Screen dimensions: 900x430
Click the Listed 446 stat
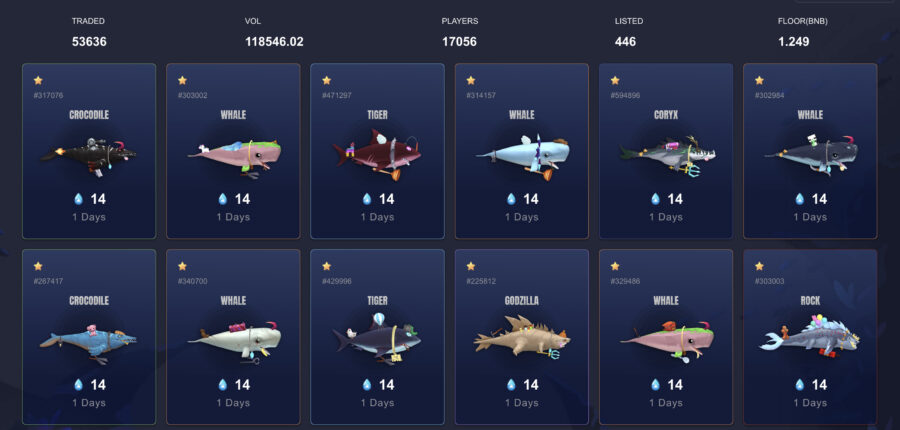pyautogui.click(x=629, y=32)
